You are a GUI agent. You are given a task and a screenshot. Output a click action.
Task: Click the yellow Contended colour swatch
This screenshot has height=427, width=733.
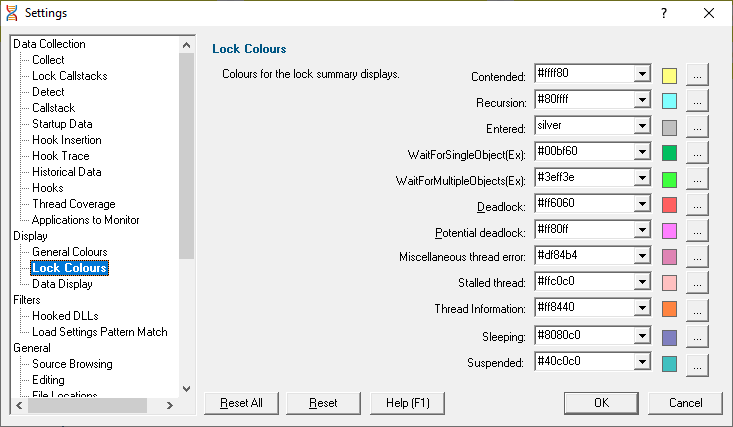point(669,75)
